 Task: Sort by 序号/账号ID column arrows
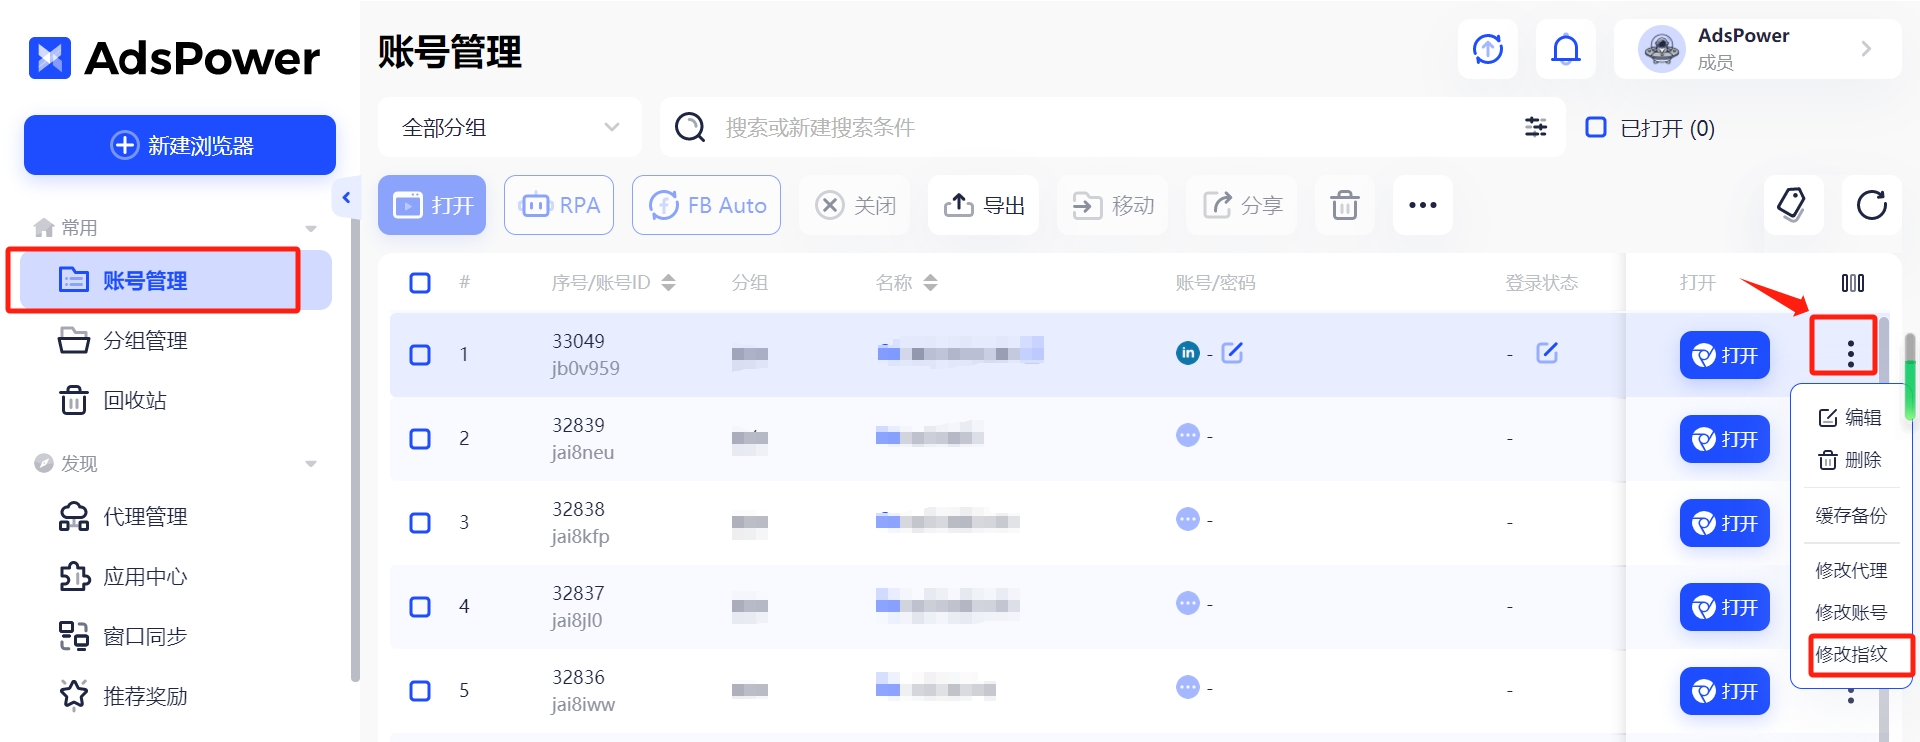pos(669,283)
